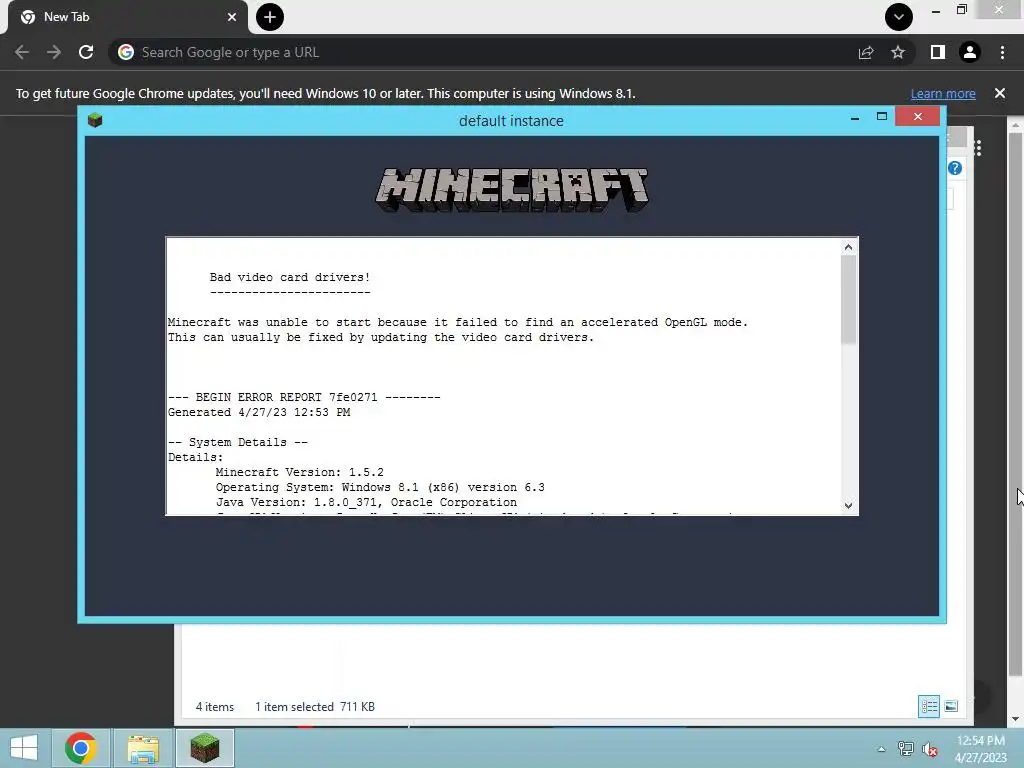Image resolution: width=1024 pixels, height=768 pixels.
Task: Open the Chrome profile avatar menu
Action: [x=970, y=52]
